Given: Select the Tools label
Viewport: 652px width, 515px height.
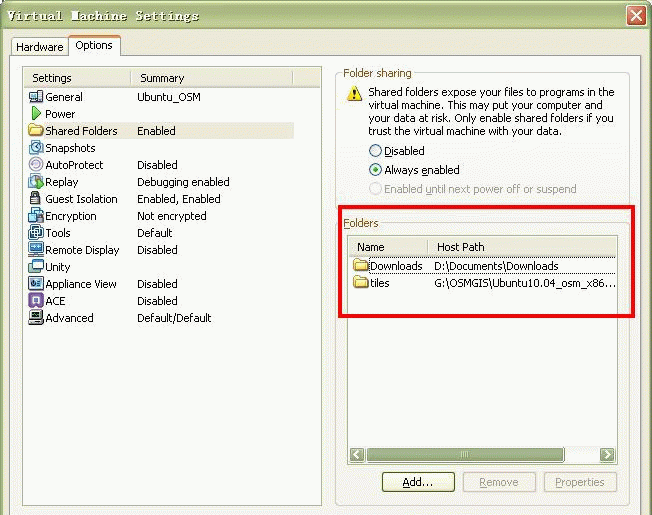Looking at the screenshot, I should pos(58,233).
